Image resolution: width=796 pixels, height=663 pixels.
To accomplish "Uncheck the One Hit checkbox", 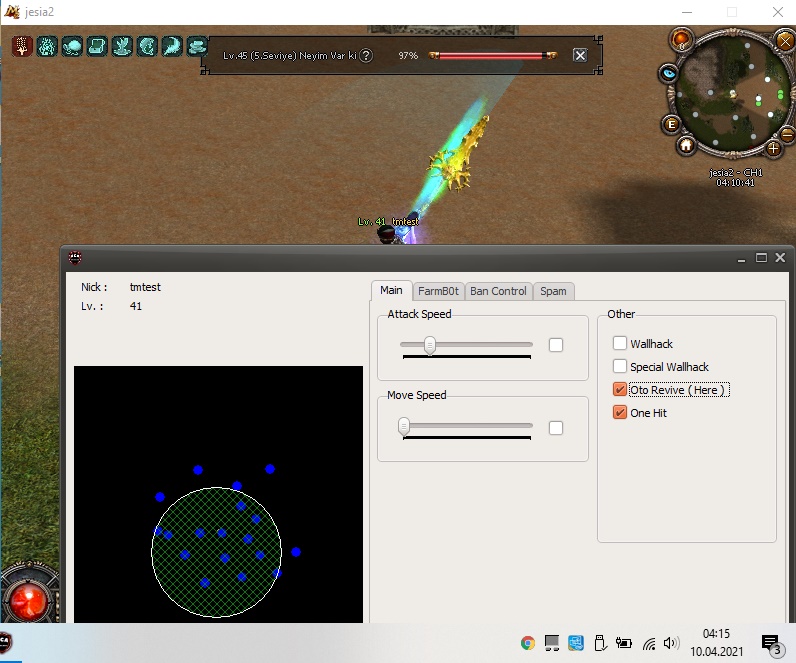I will coord(620,412).
